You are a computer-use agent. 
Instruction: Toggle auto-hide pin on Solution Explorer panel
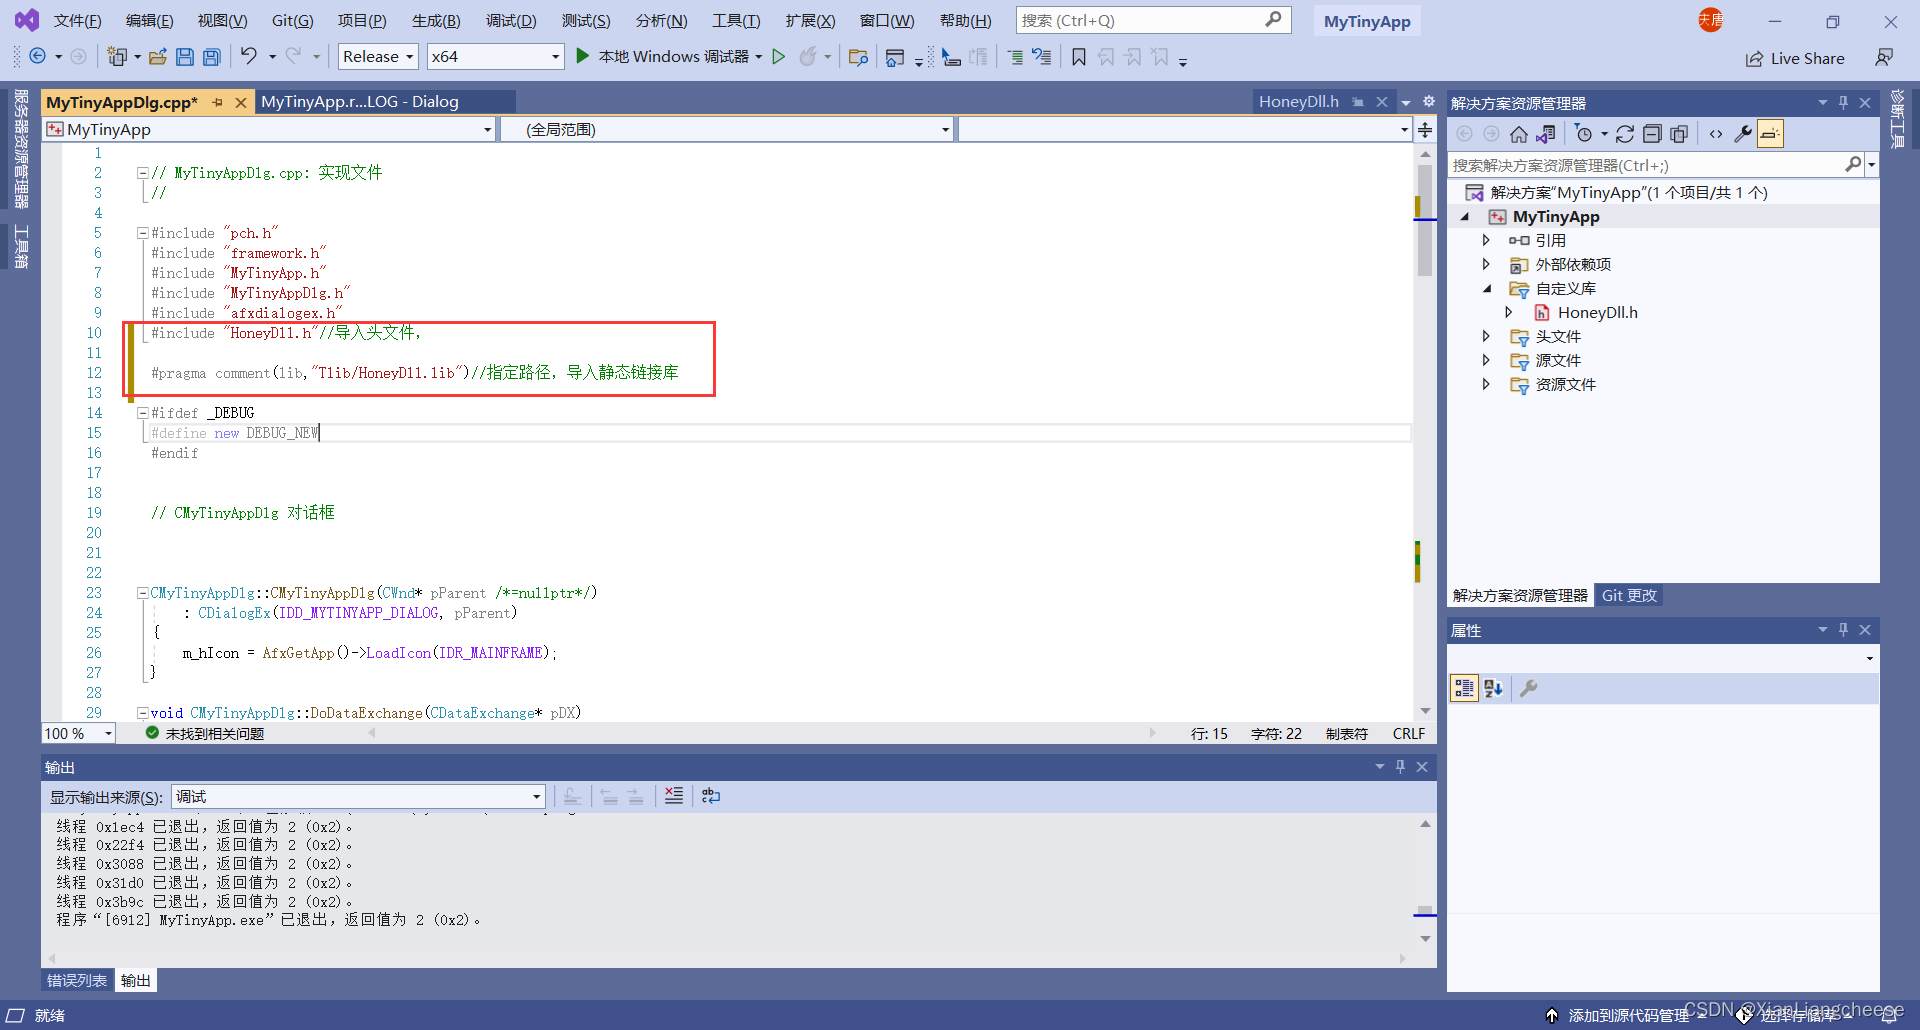1843,102
